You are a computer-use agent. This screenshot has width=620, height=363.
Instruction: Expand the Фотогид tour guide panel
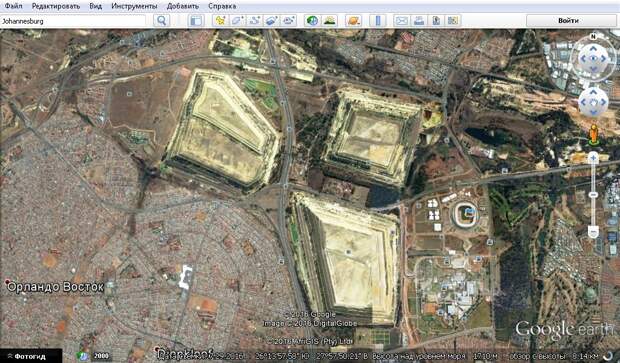click(31, 356)
